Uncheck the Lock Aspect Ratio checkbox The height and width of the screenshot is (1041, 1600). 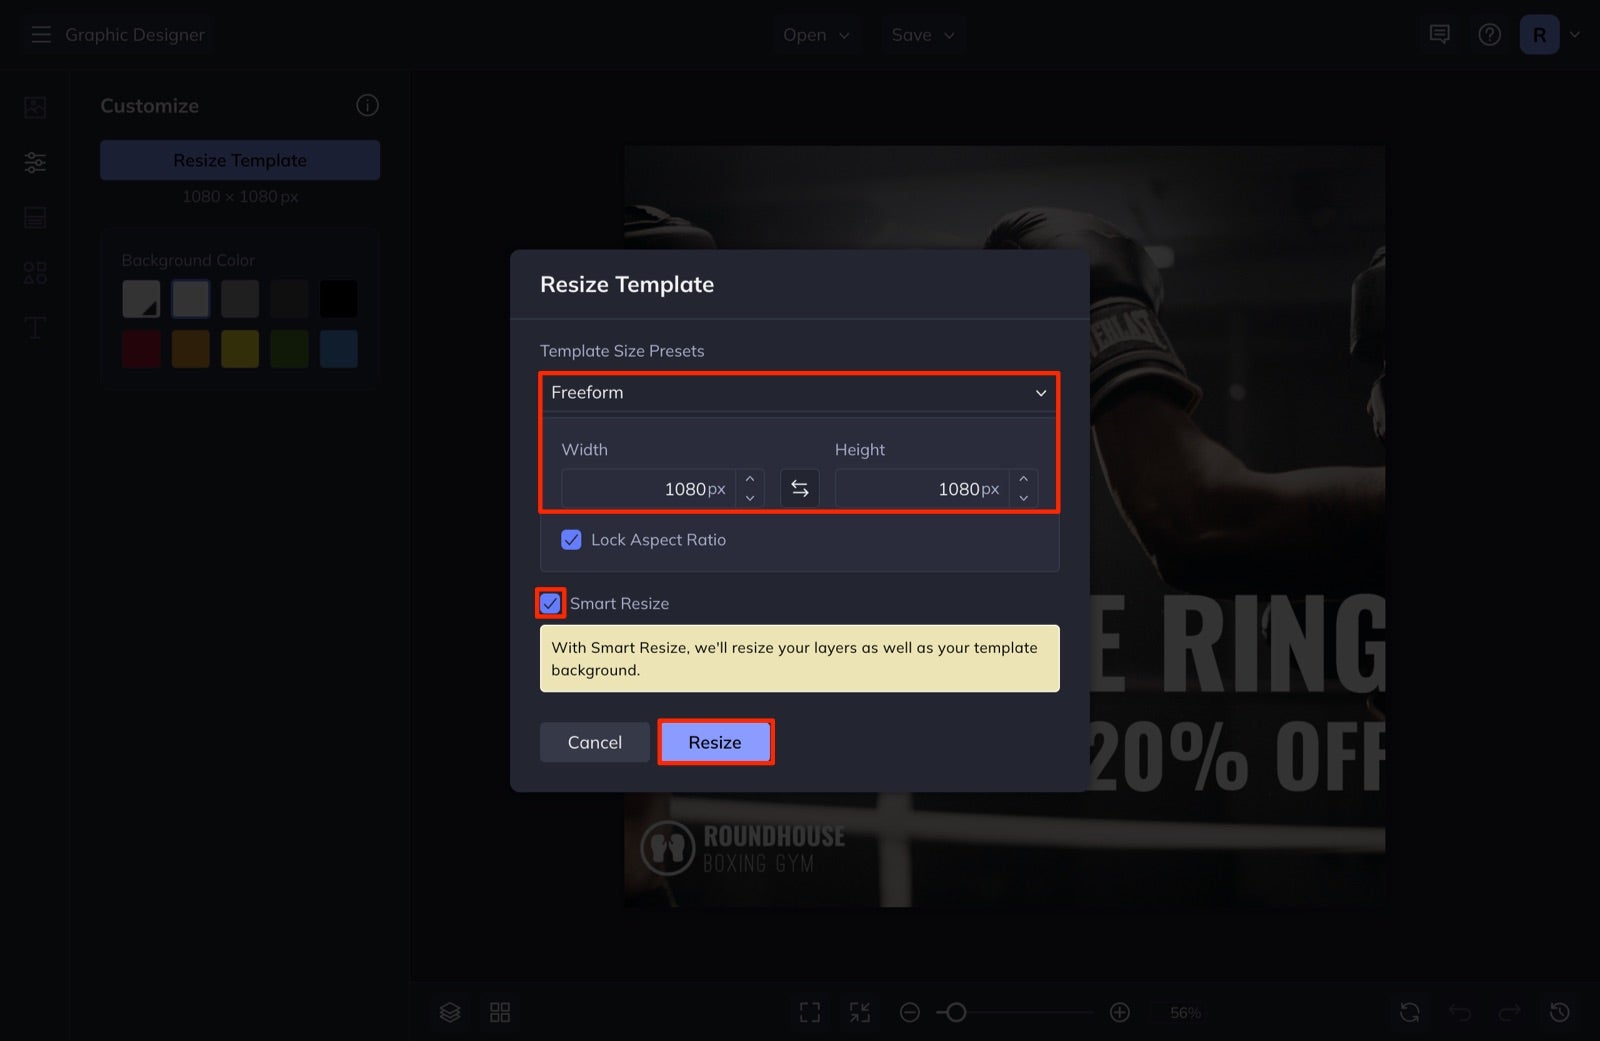pyautogui.click(x=570, y=539)
